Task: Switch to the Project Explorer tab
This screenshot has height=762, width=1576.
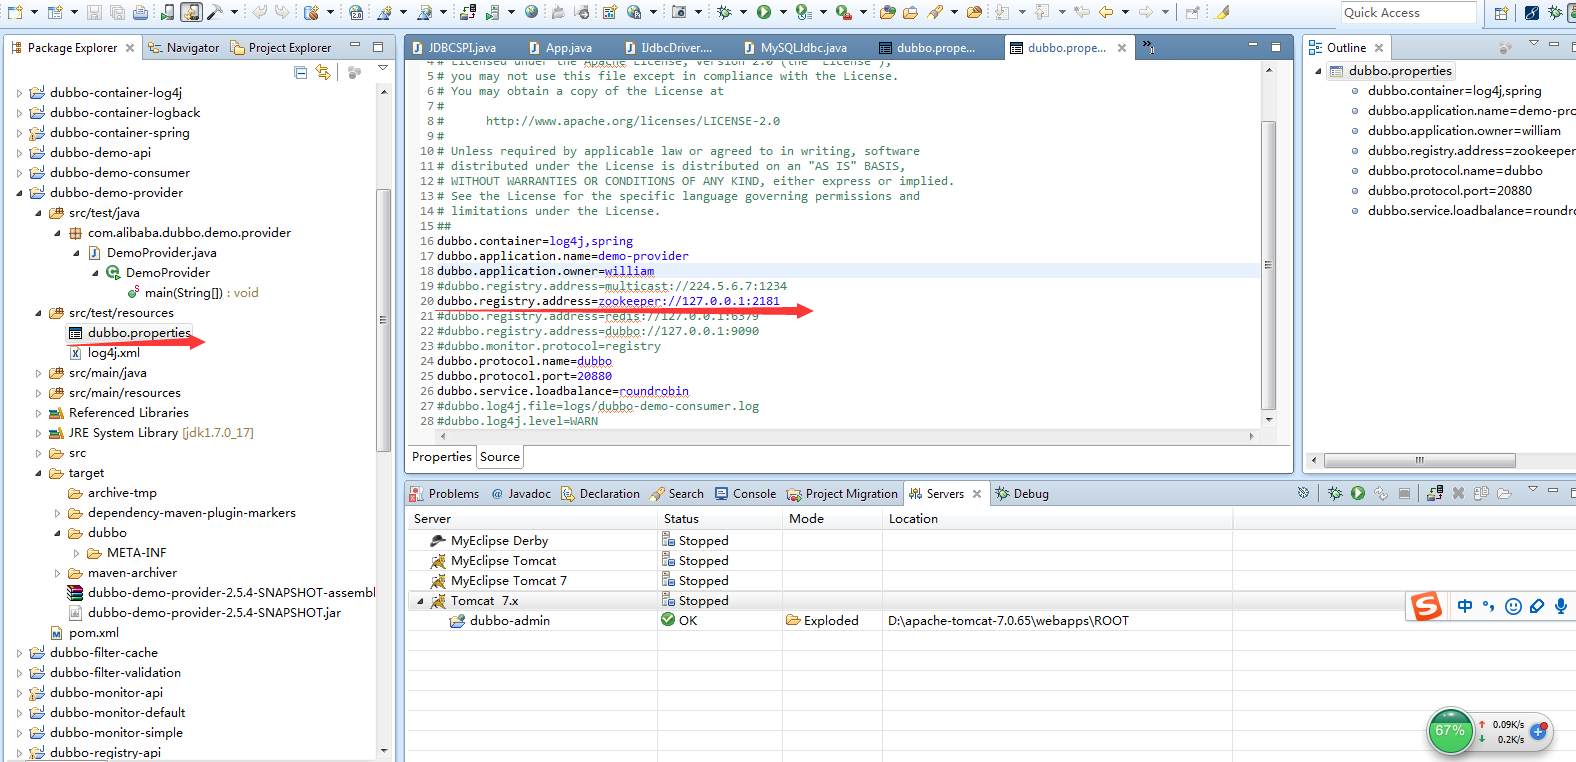Action: (x=280, y=47)
